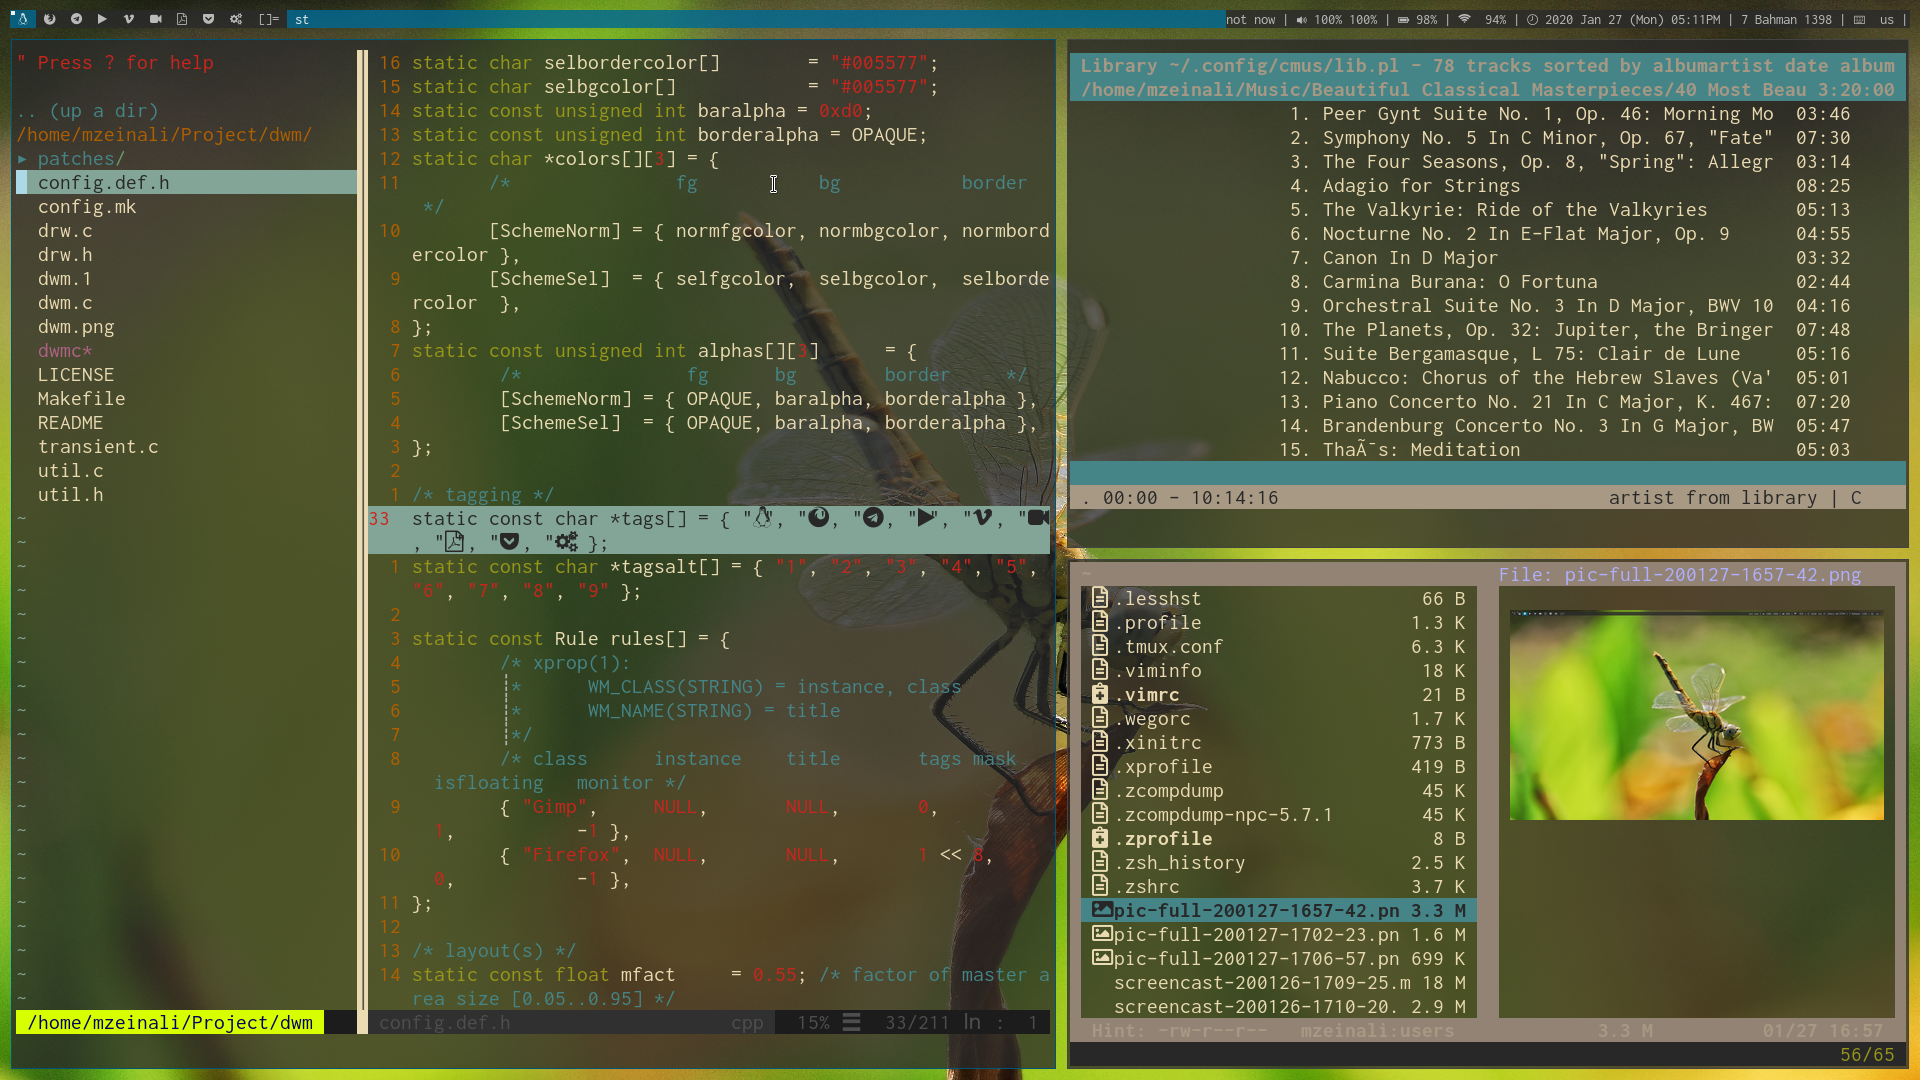Image resolution: width=1920 pixels, height=1080 pixels.
Task: Open the Firefox tag in dwm bar
Action: (x=49, y=19)
